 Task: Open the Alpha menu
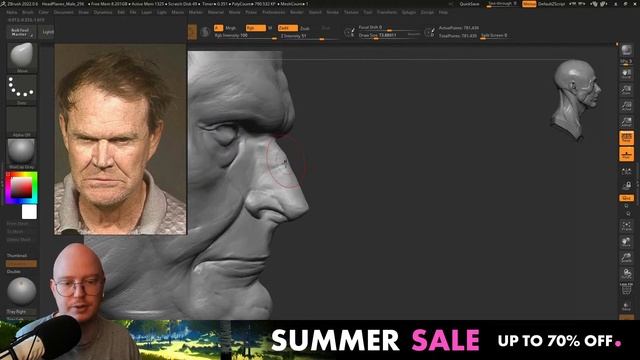point(11,12)
